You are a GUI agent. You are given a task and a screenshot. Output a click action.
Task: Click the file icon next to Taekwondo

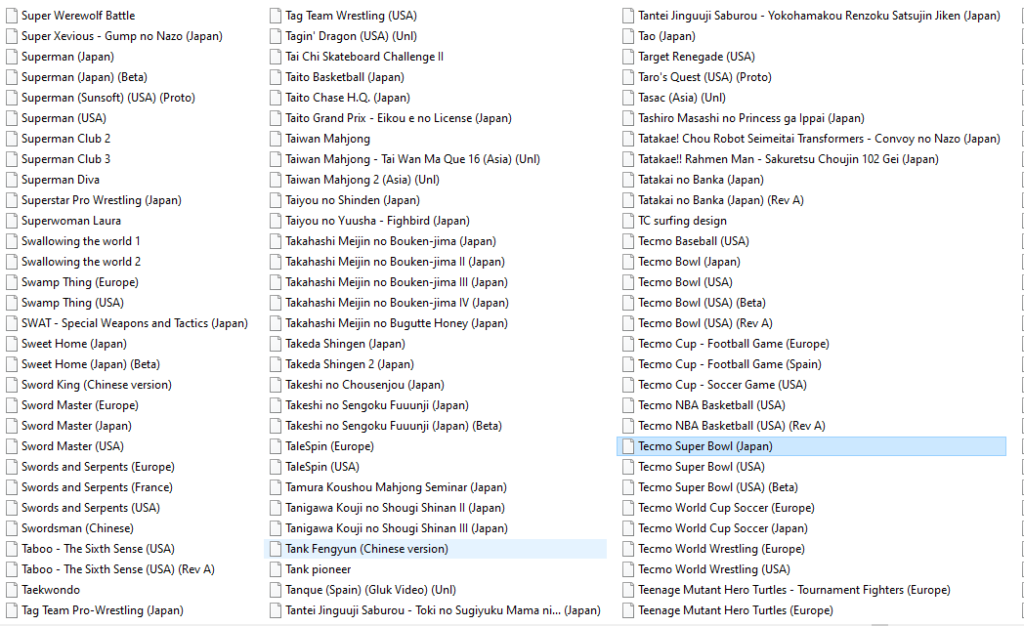point(12,590)
